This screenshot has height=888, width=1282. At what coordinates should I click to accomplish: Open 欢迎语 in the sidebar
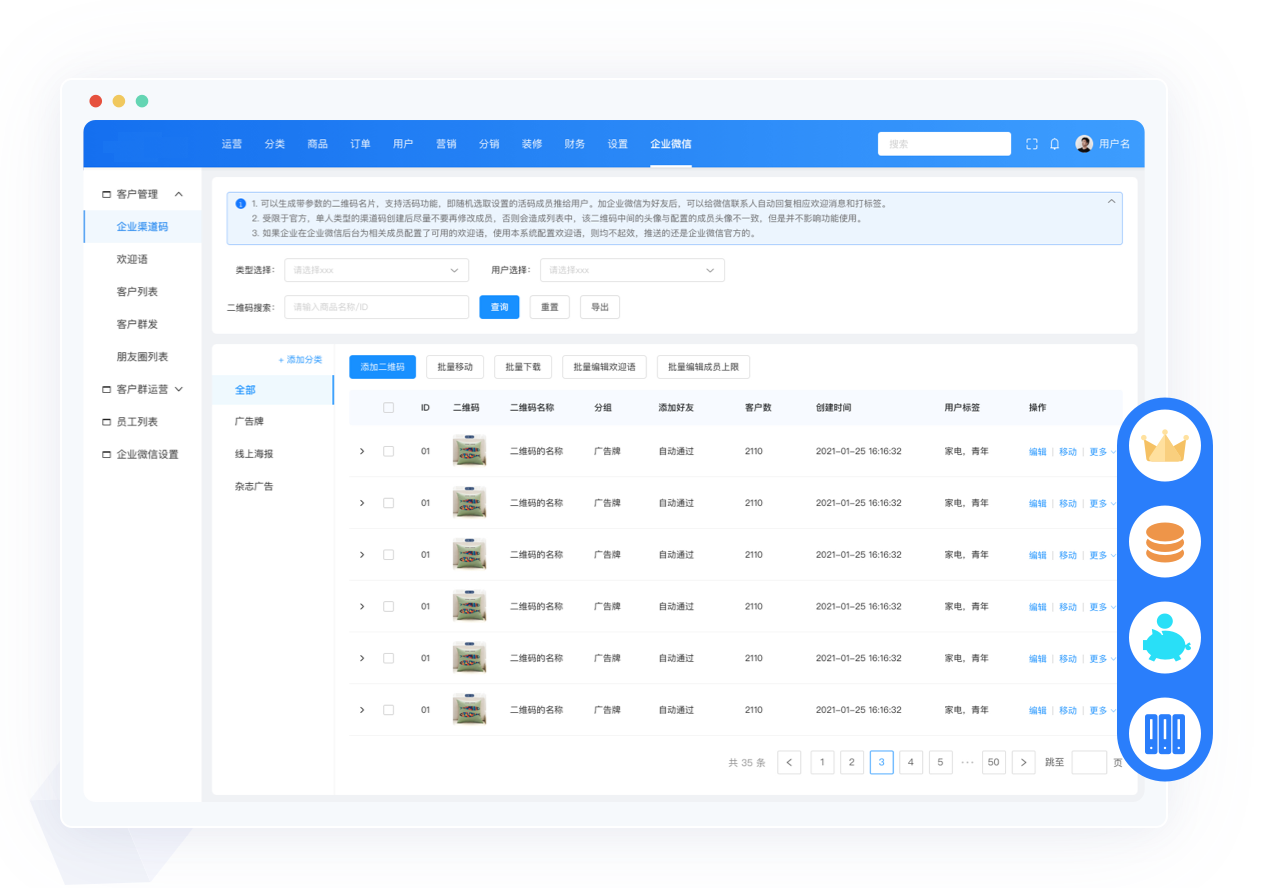click(132, 259)
